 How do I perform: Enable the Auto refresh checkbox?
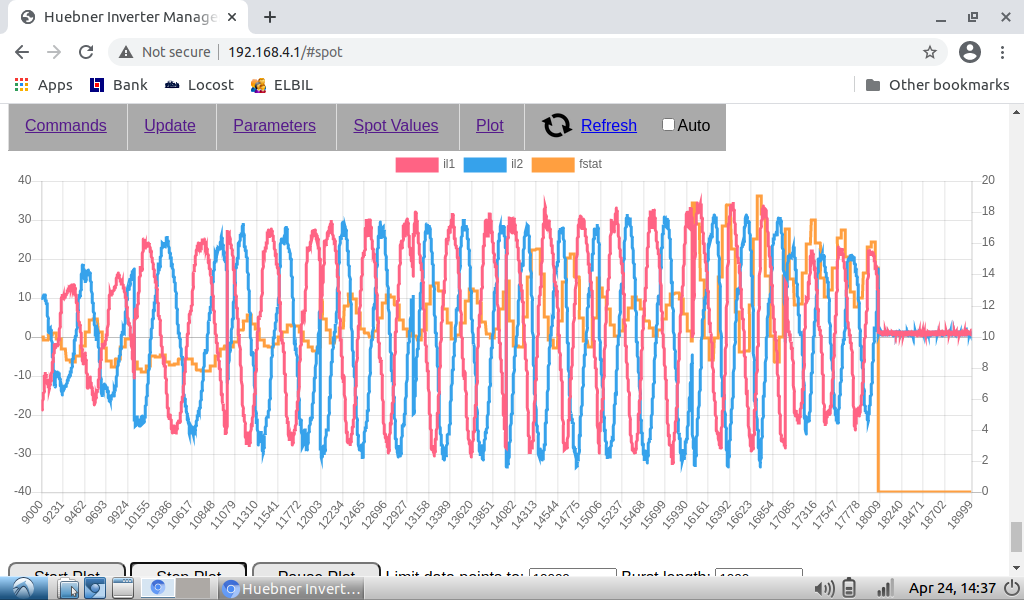[x=669, y=125]
